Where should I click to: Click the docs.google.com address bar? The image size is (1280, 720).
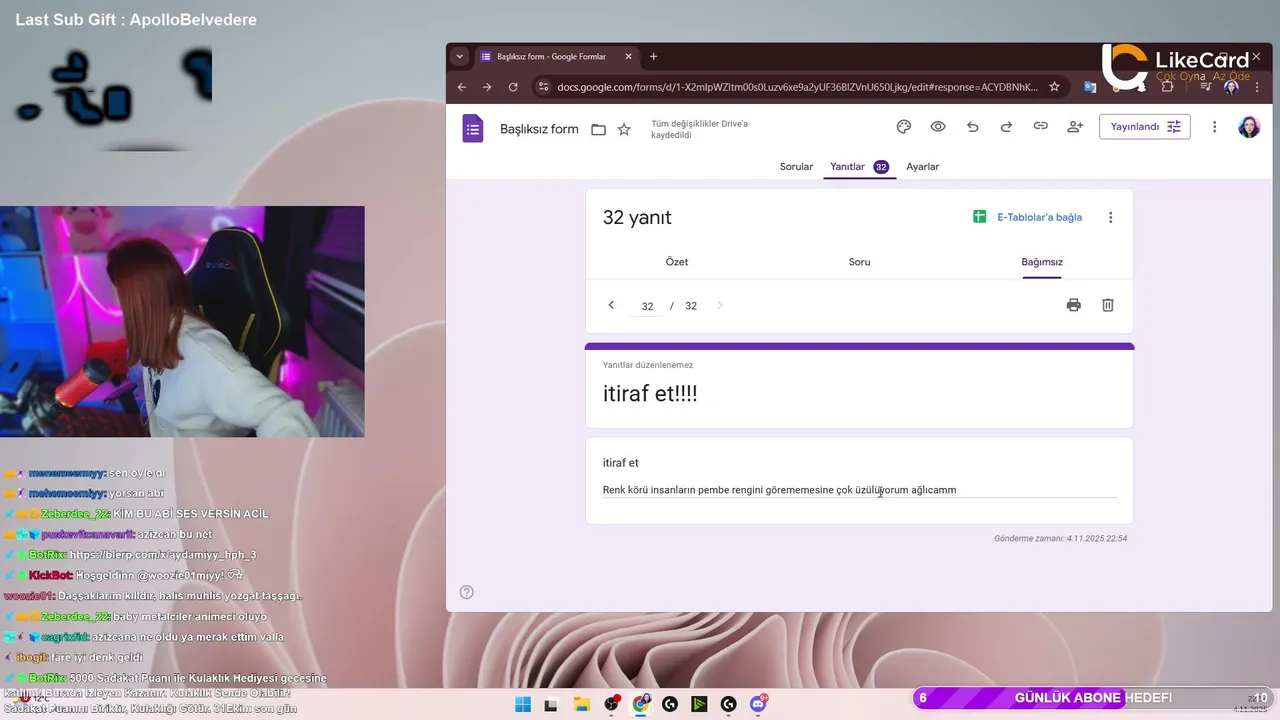click(797, 87)
